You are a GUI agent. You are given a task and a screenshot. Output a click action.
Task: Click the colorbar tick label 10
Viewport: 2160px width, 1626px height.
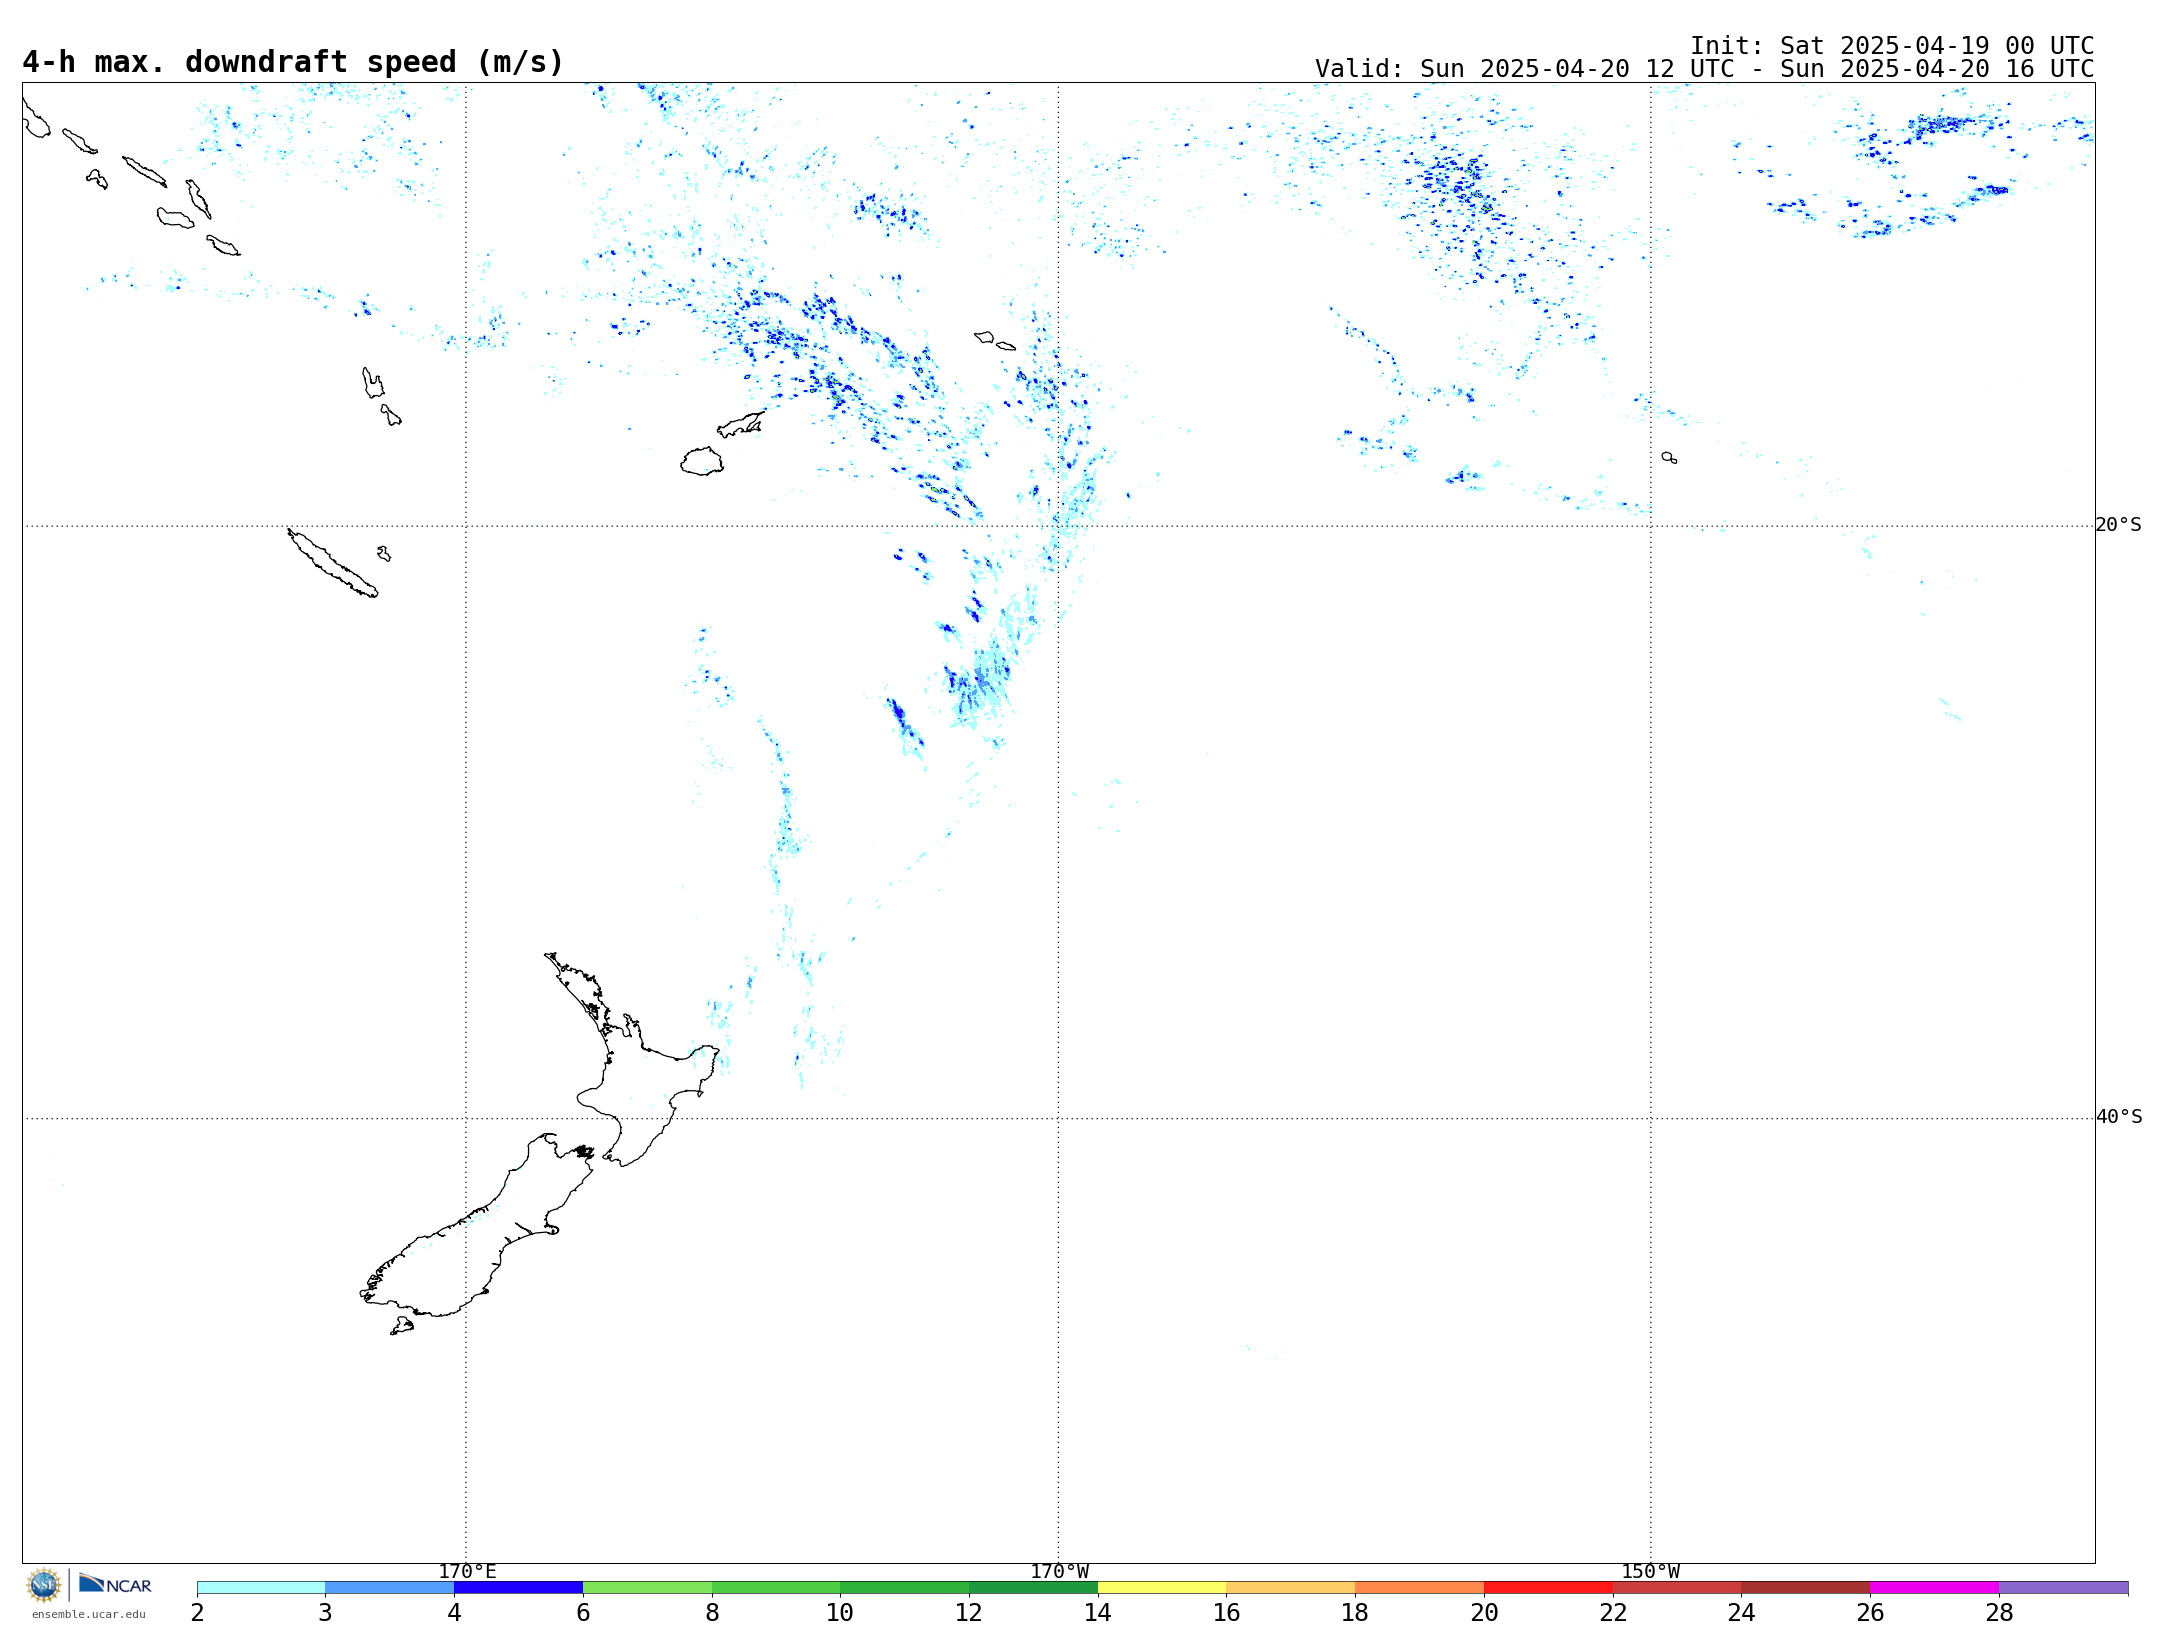tap(840, 1612)
